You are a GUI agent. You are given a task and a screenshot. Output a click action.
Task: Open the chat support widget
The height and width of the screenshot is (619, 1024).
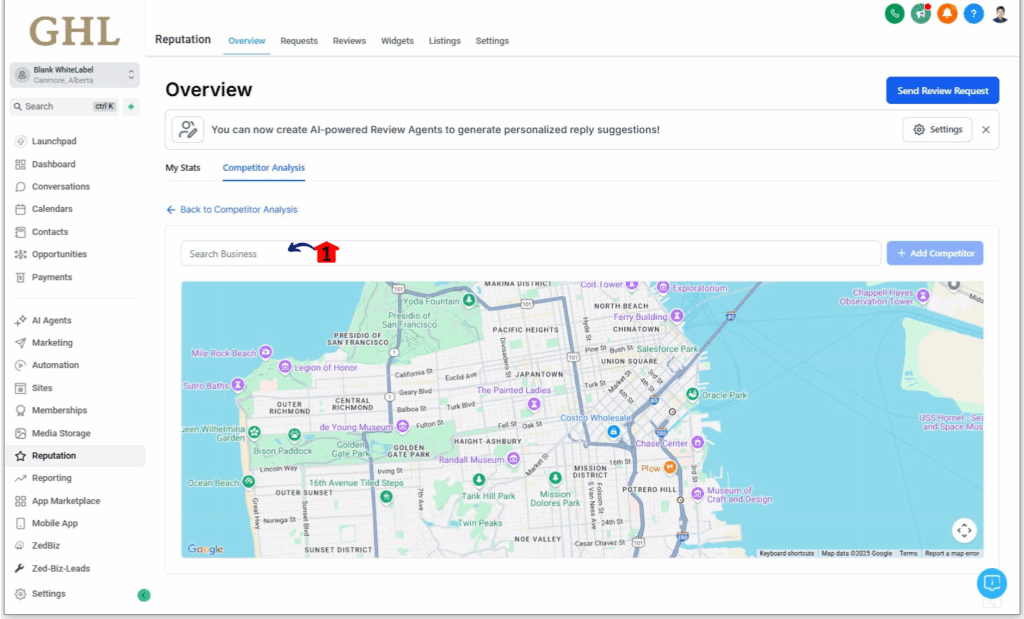[x=991, y=582]
